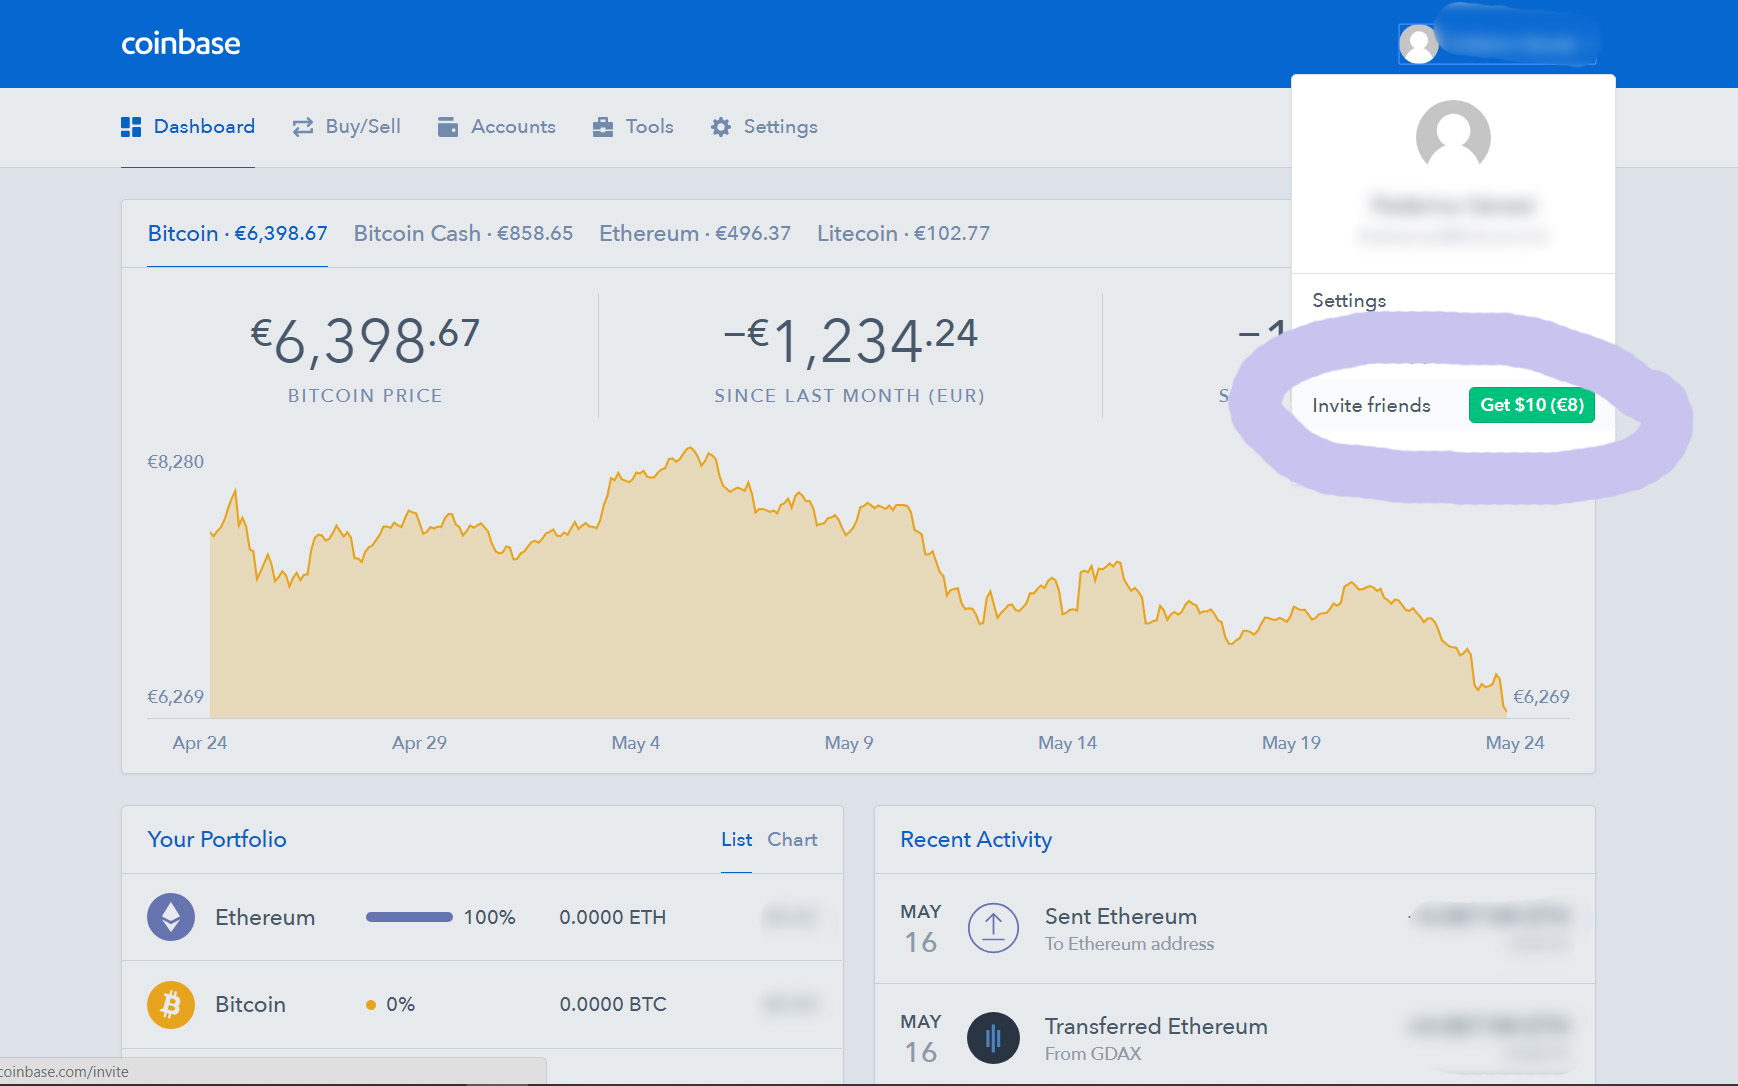Image resolution: width=1738 pixels, height=1086 pixels.
Task: Select the Bitcoin price tab
Action: pyautogui.click(x=238, y=234)
